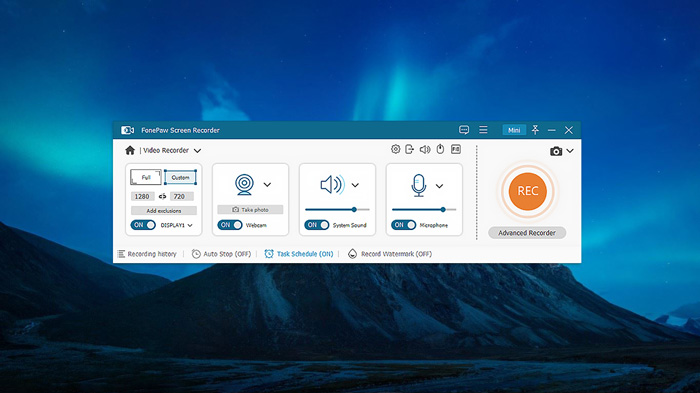Switch off the Microphone toggle
The height and width of the screenshot is (393, 700).
coord(403,225)
